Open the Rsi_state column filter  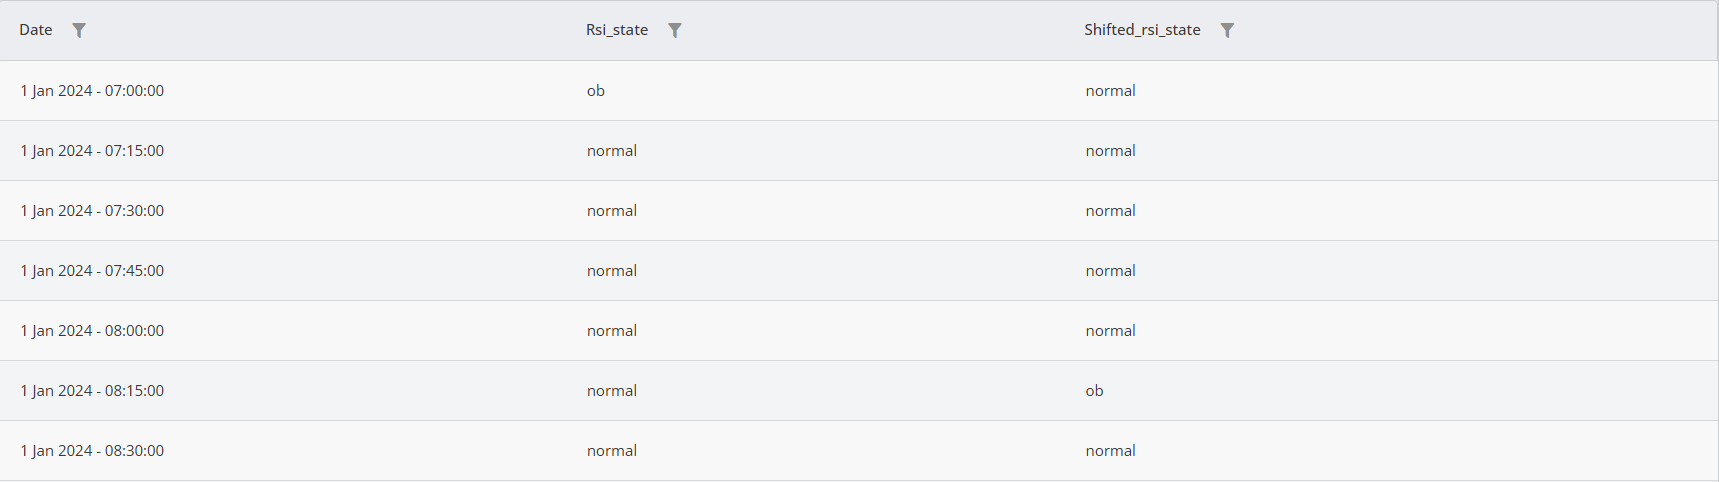pos(675,30)
